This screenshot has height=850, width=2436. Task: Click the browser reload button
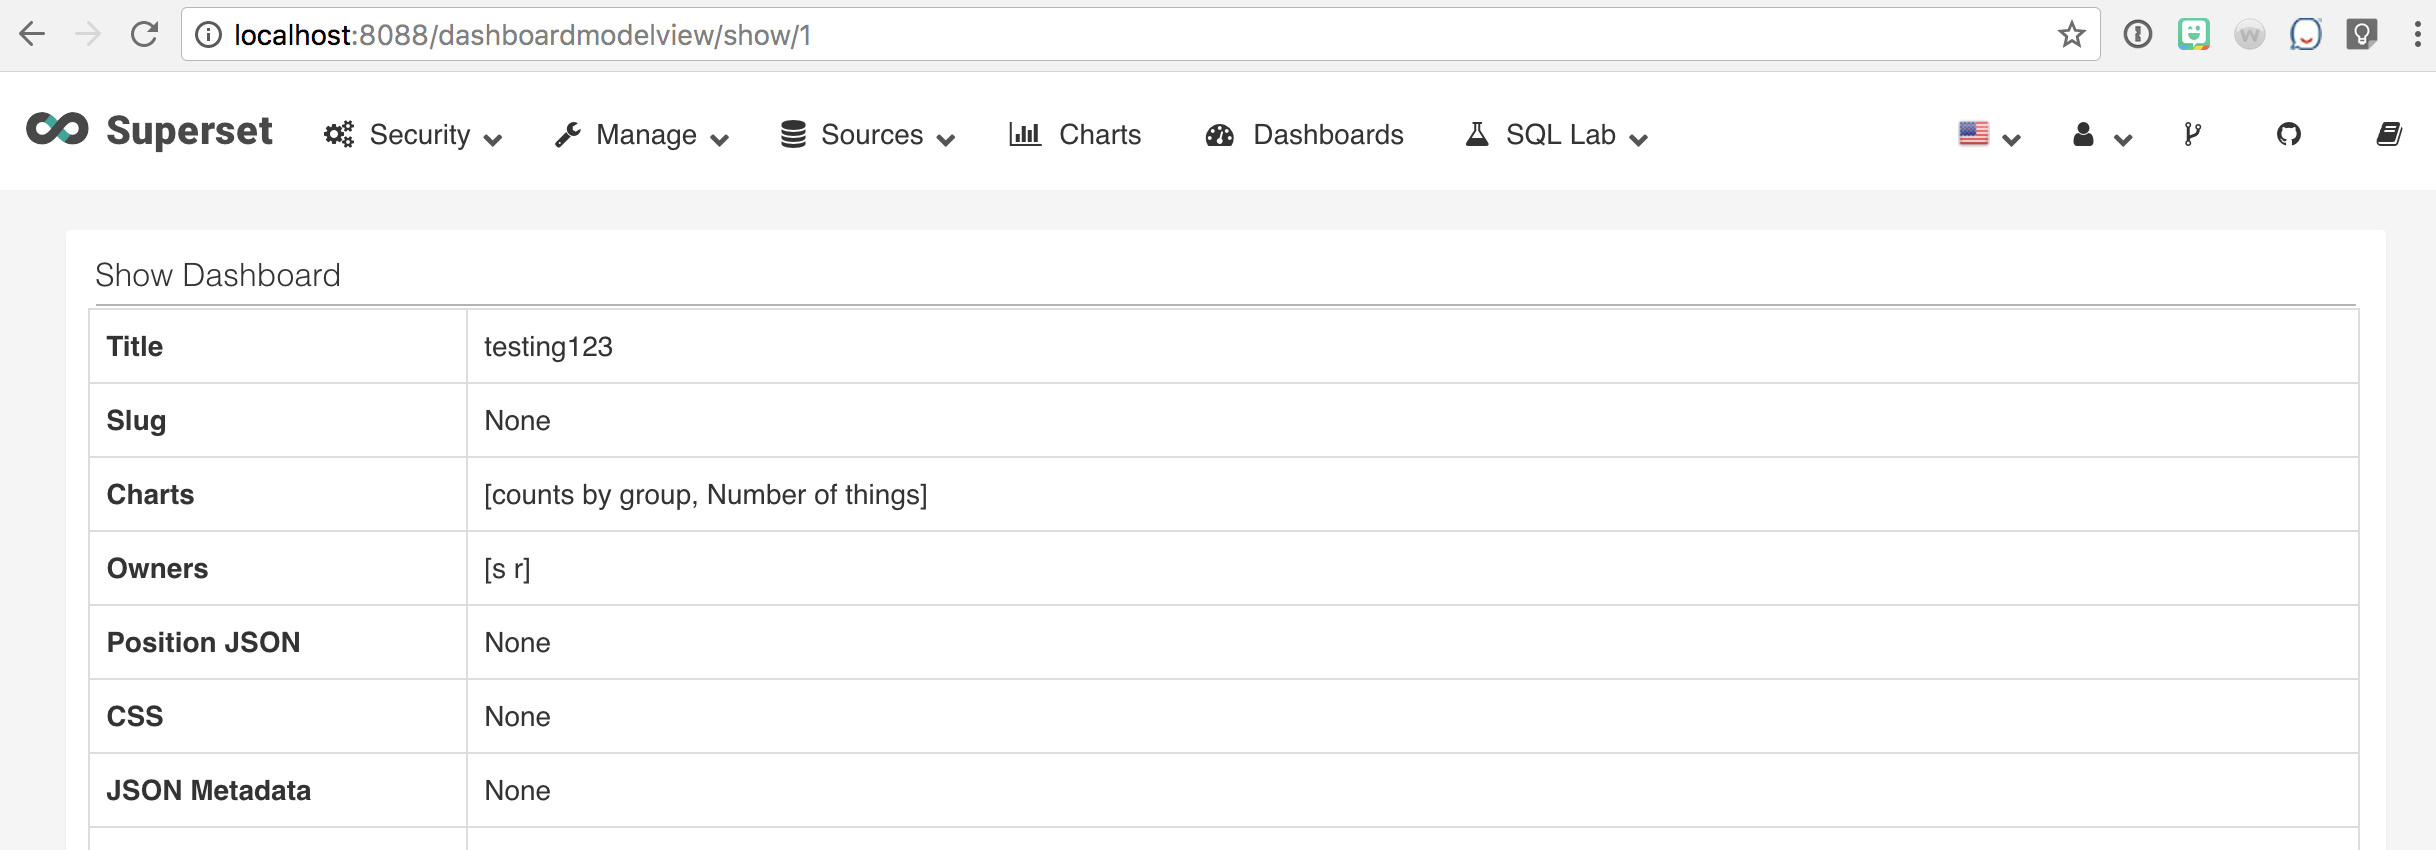[145, 33]
